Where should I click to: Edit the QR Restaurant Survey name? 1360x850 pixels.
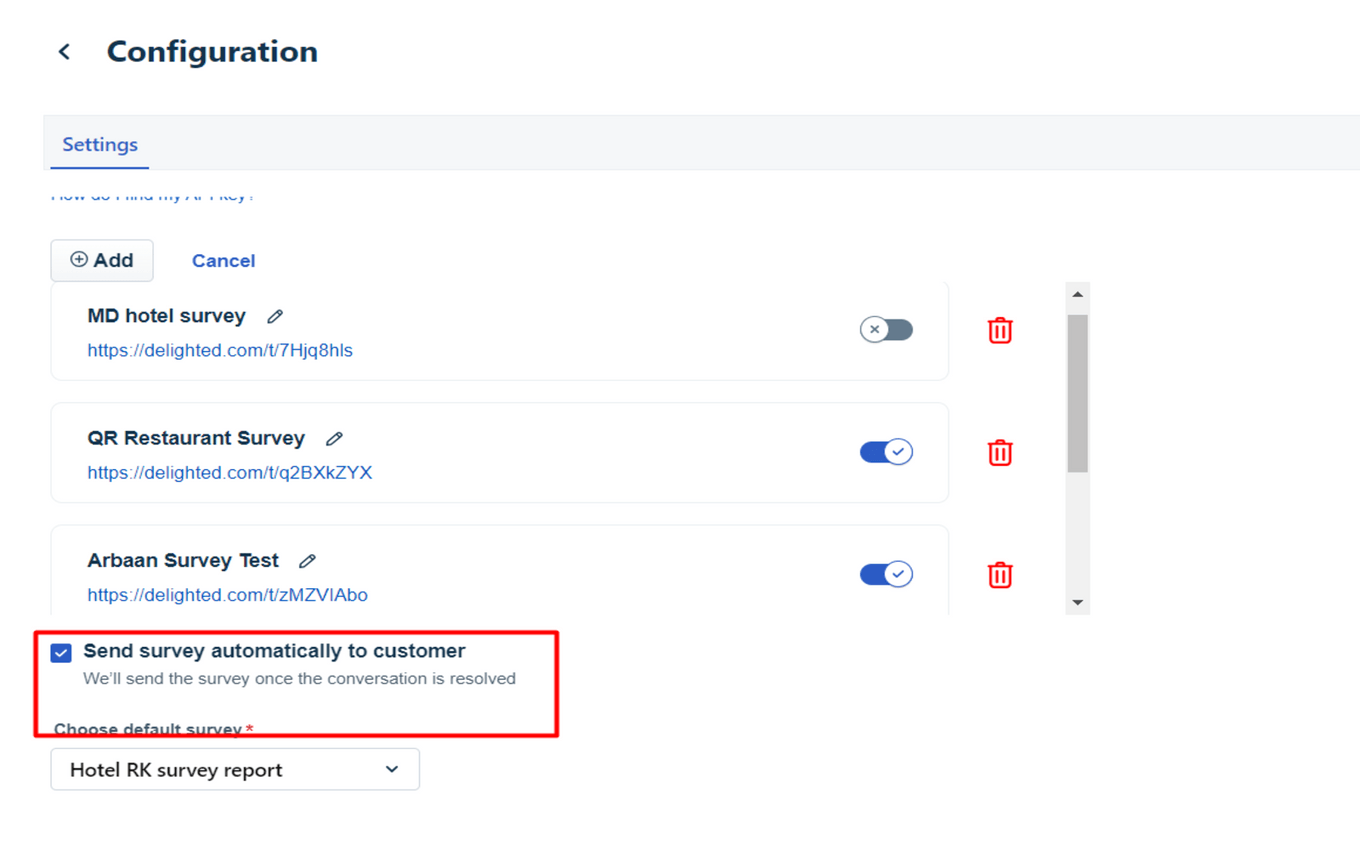[x=334, y=438]
